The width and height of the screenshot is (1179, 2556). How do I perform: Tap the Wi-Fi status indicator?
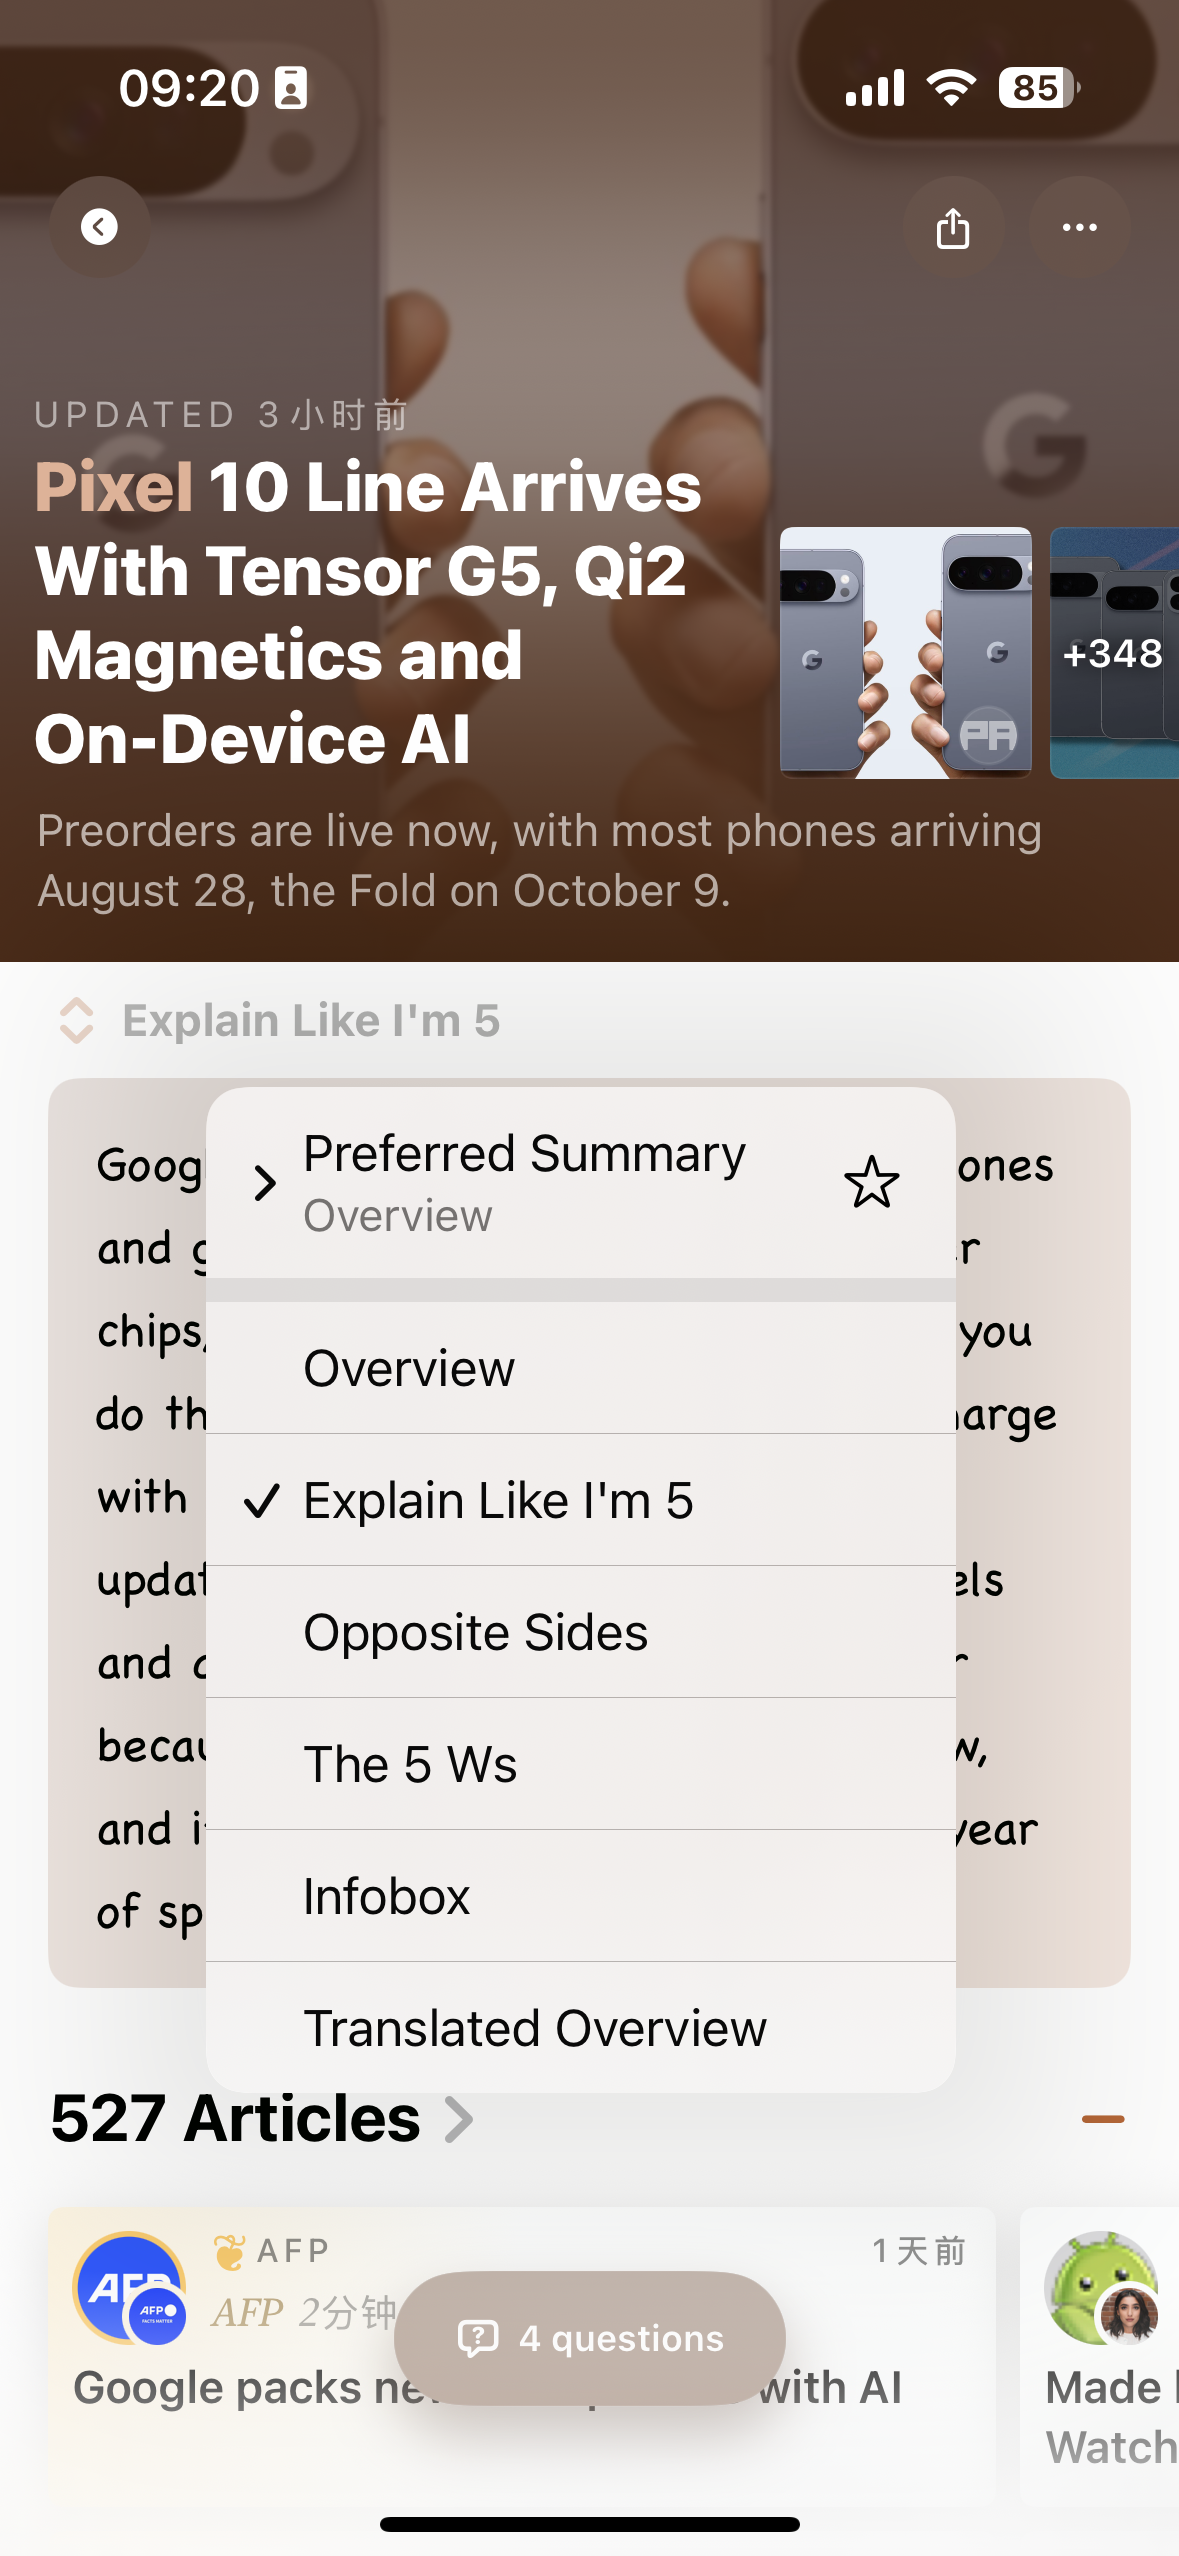tap(951, 88)
